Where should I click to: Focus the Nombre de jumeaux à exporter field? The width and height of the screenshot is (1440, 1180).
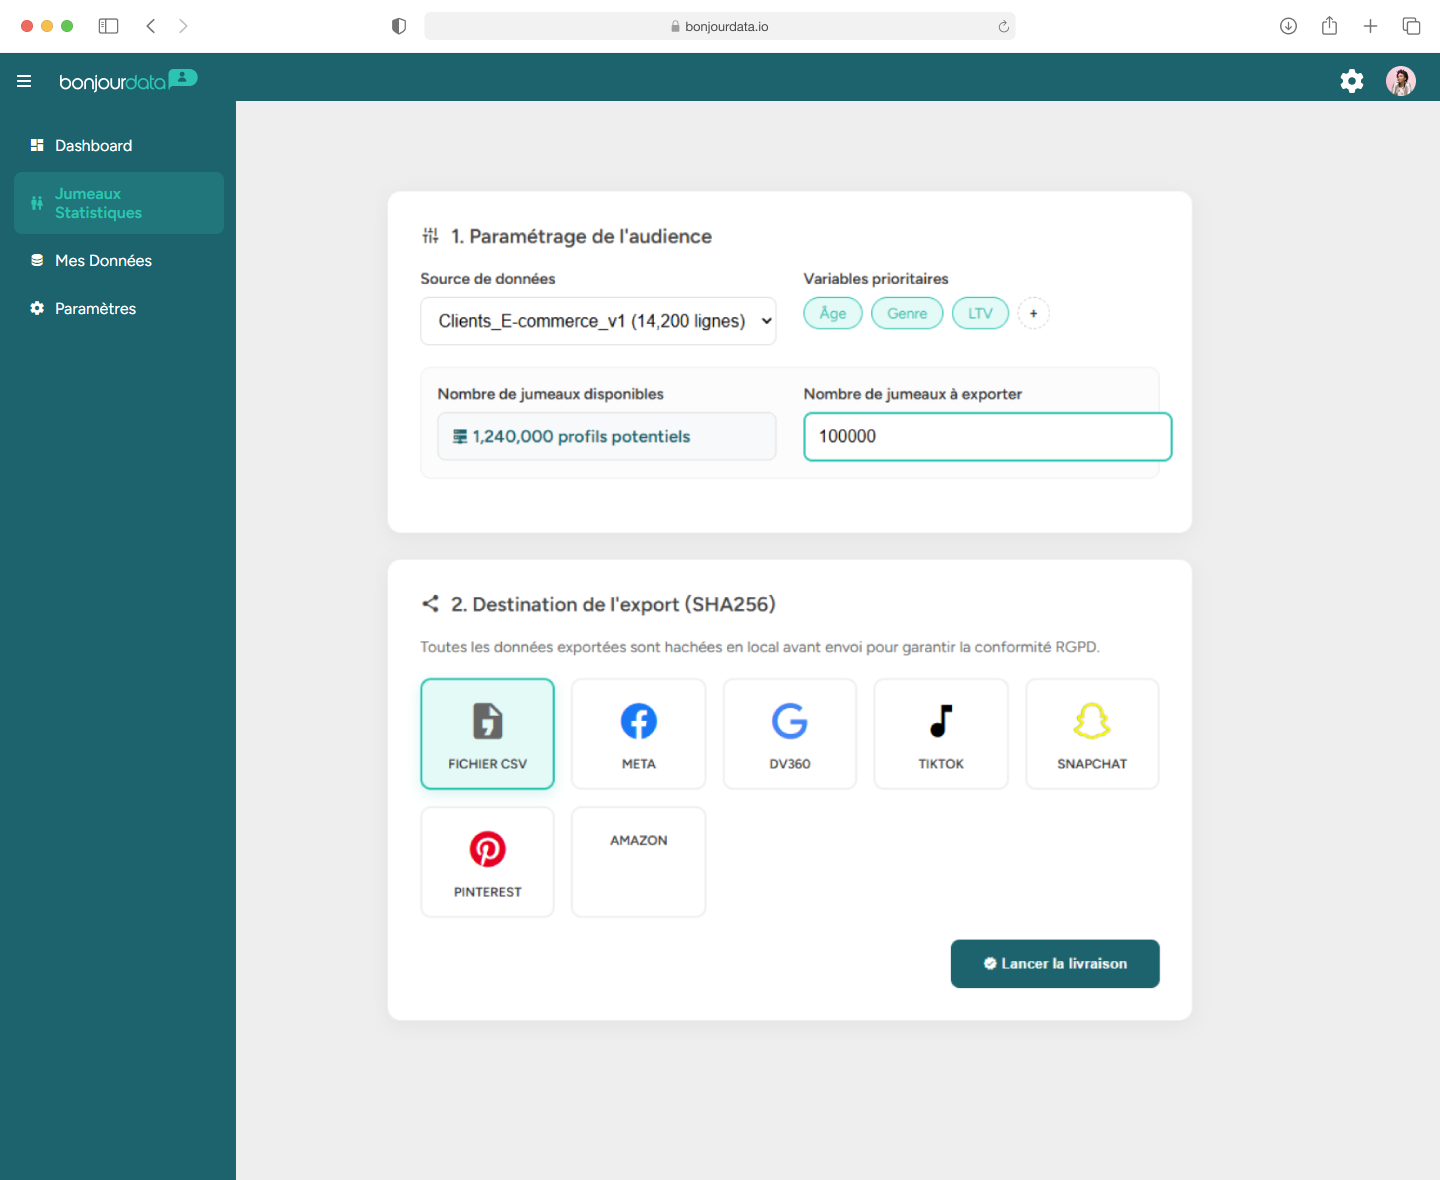987,437
